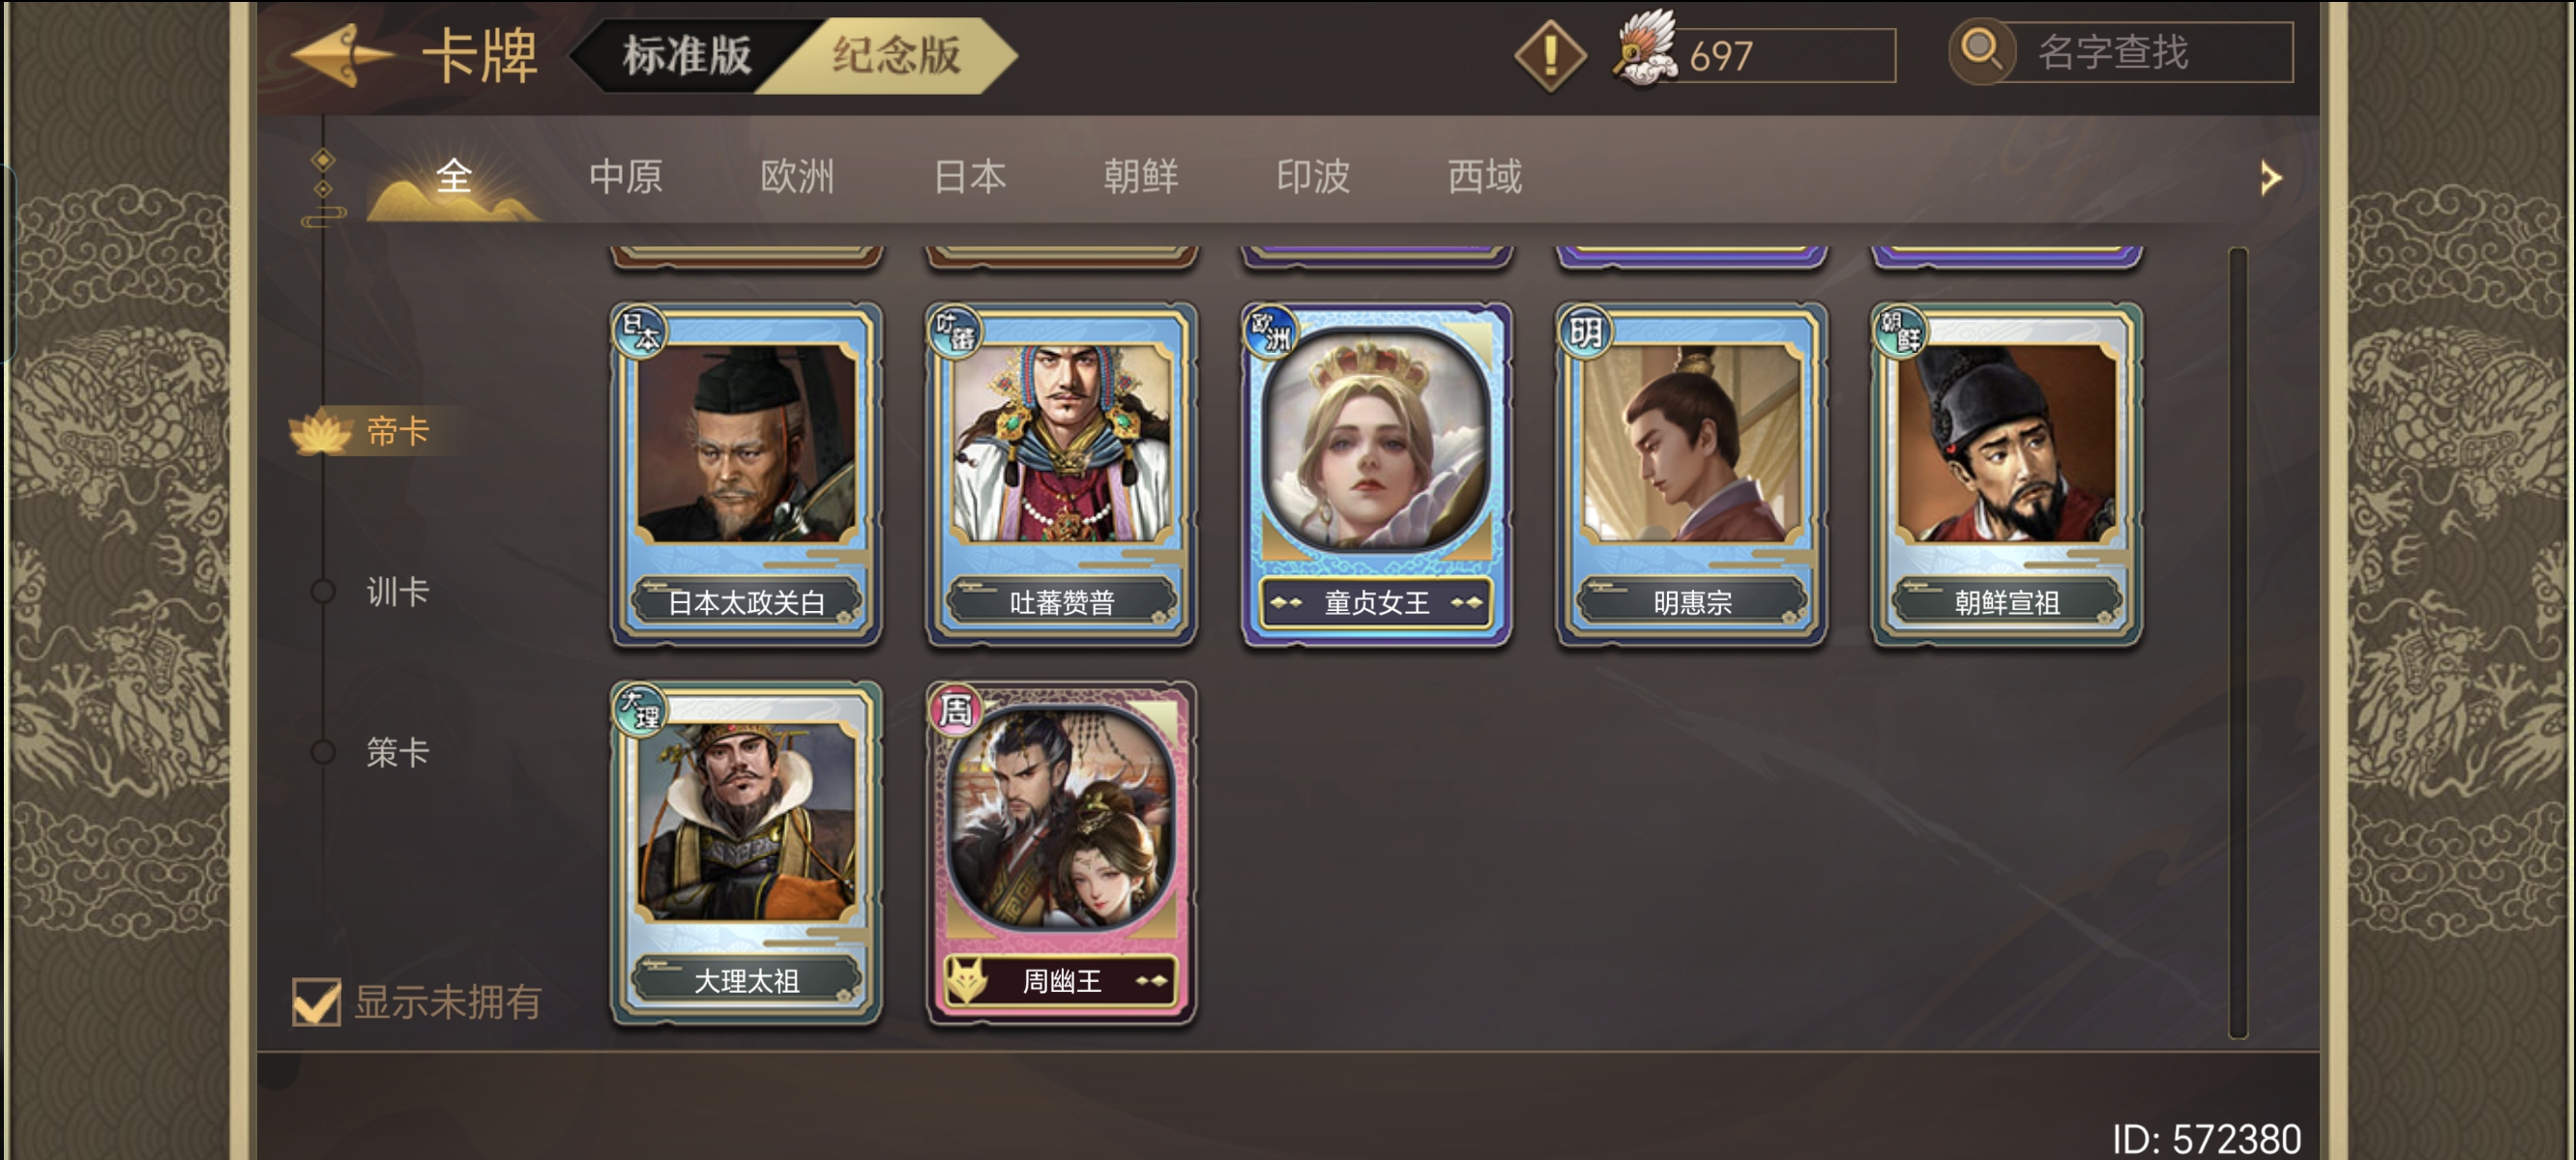This screenshot has width=2576, height=1160.
Task: Click the 明 faction badge on 明惠宗 card
Action: (x=1585, y=331)
